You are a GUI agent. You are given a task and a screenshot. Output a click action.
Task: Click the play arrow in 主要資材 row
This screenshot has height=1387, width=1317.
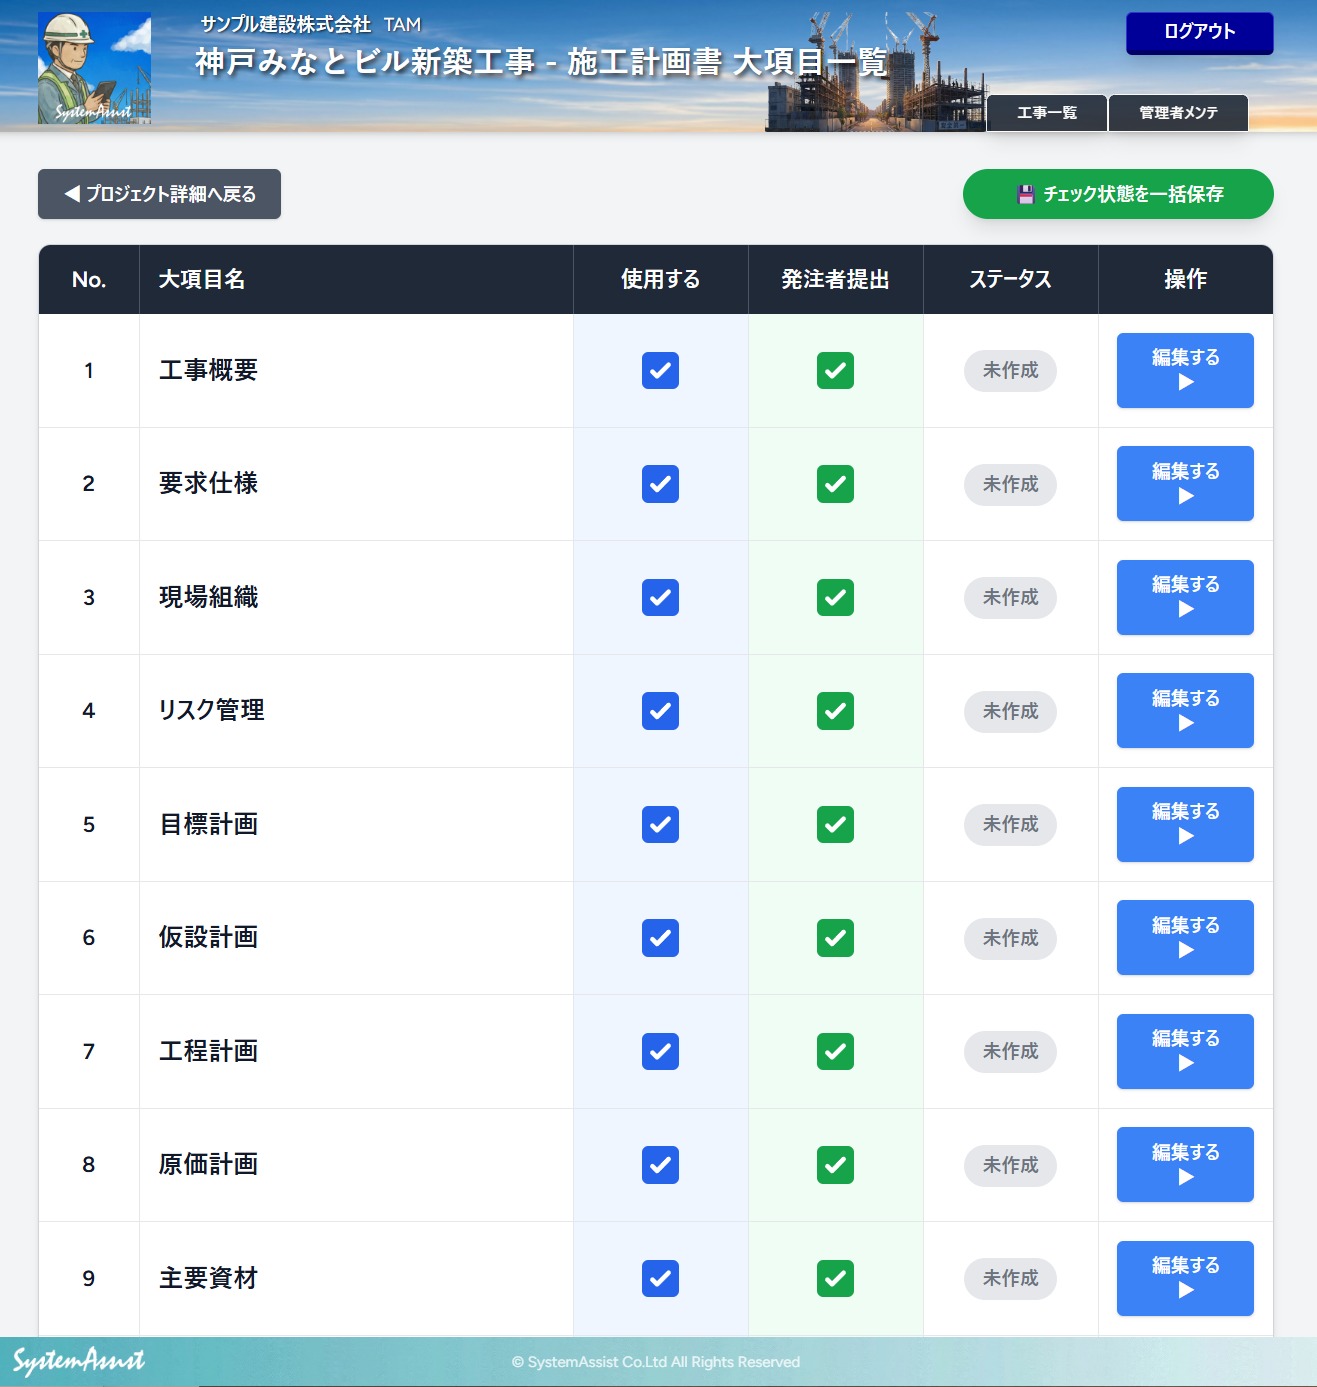coord(1185,1291)
